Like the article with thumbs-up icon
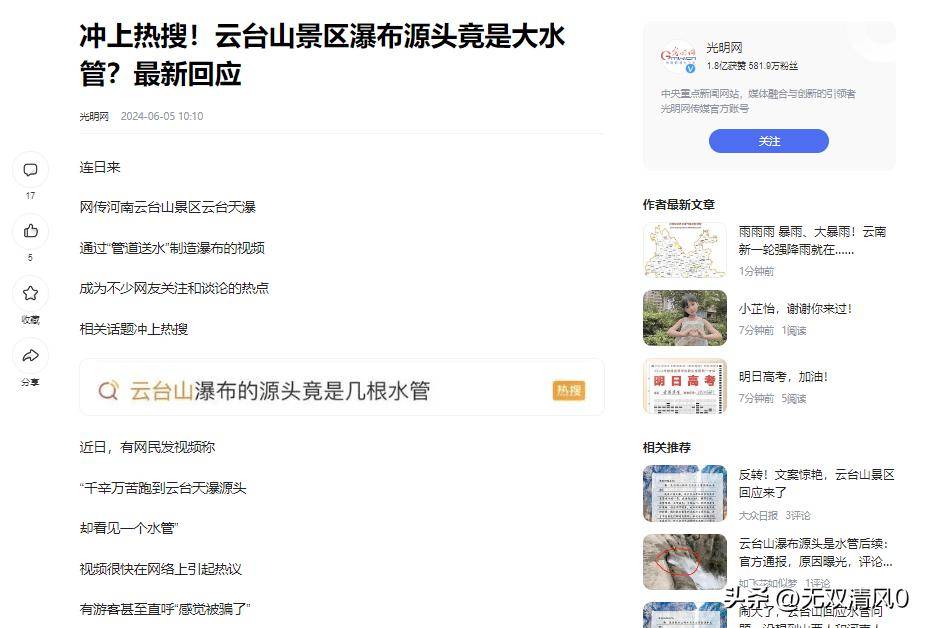This screenshot has width=927, height=628. (x=30, y=231)
